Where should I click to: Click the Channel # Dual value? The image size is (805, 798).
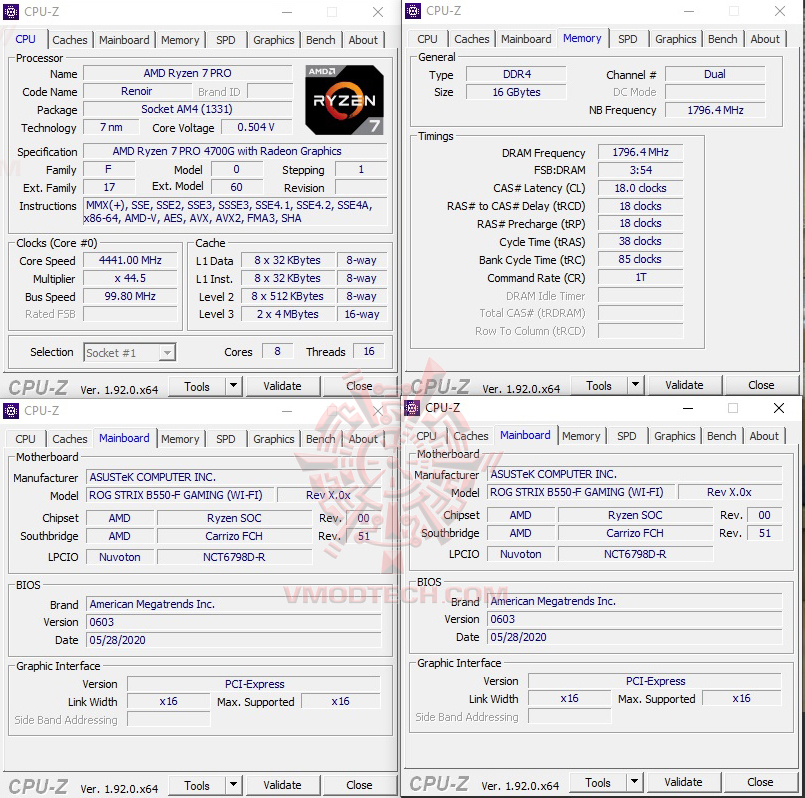715,74
